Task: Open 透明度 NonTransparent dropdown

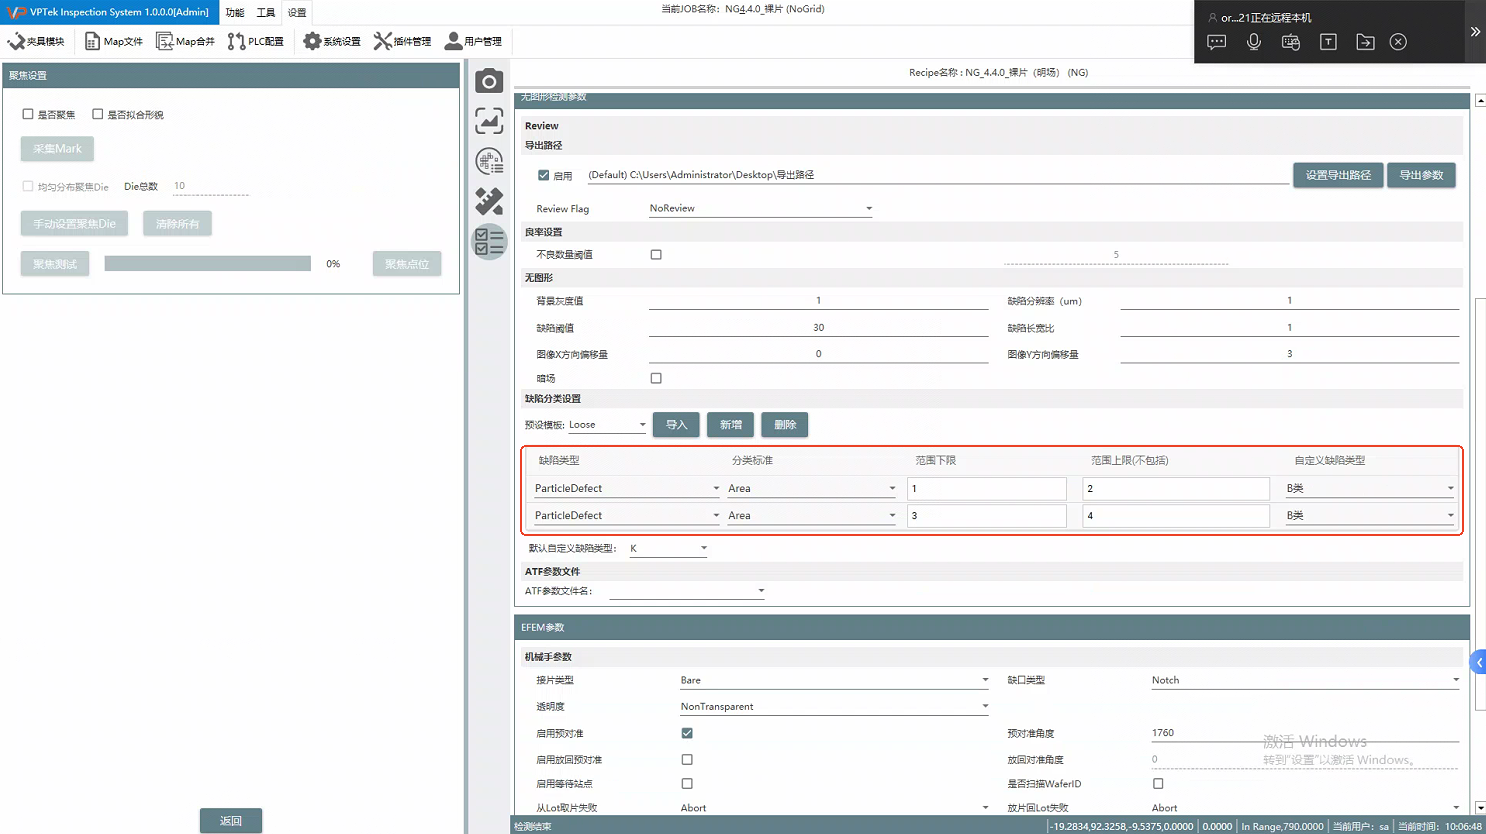Action: [x=835, y=706]
